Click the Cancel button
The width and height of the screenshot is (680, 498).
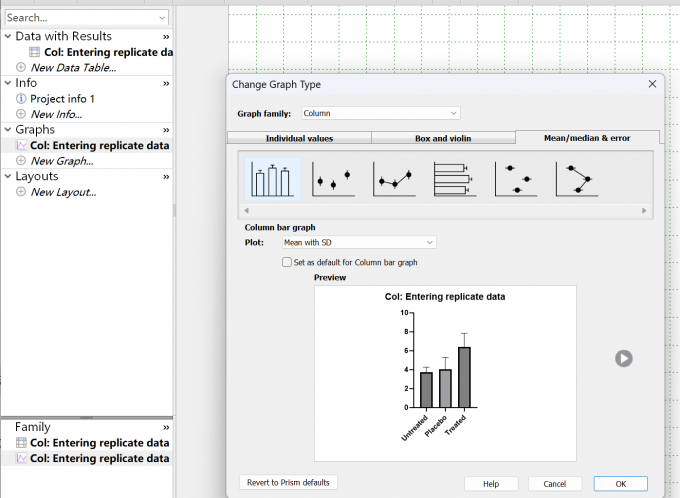(555, 484)
